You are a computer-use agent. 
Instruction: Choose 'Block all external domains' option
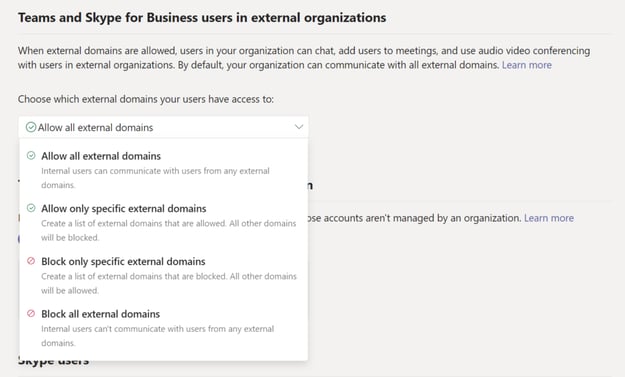pos(163,328)
